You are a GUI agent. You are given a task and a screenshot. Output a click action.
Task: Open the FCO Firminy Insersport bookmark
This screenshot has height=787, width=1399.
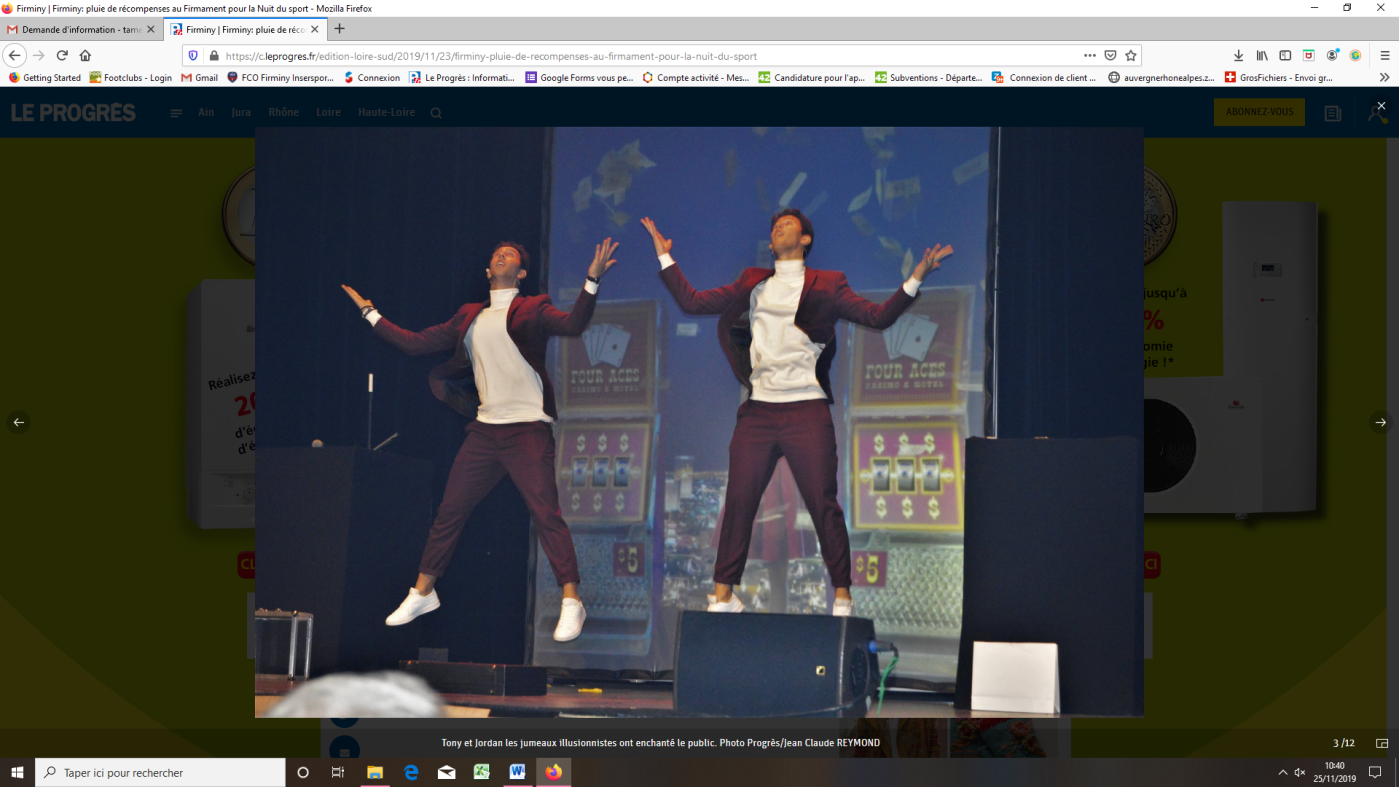pyautogui.click(x=280, y=77)
